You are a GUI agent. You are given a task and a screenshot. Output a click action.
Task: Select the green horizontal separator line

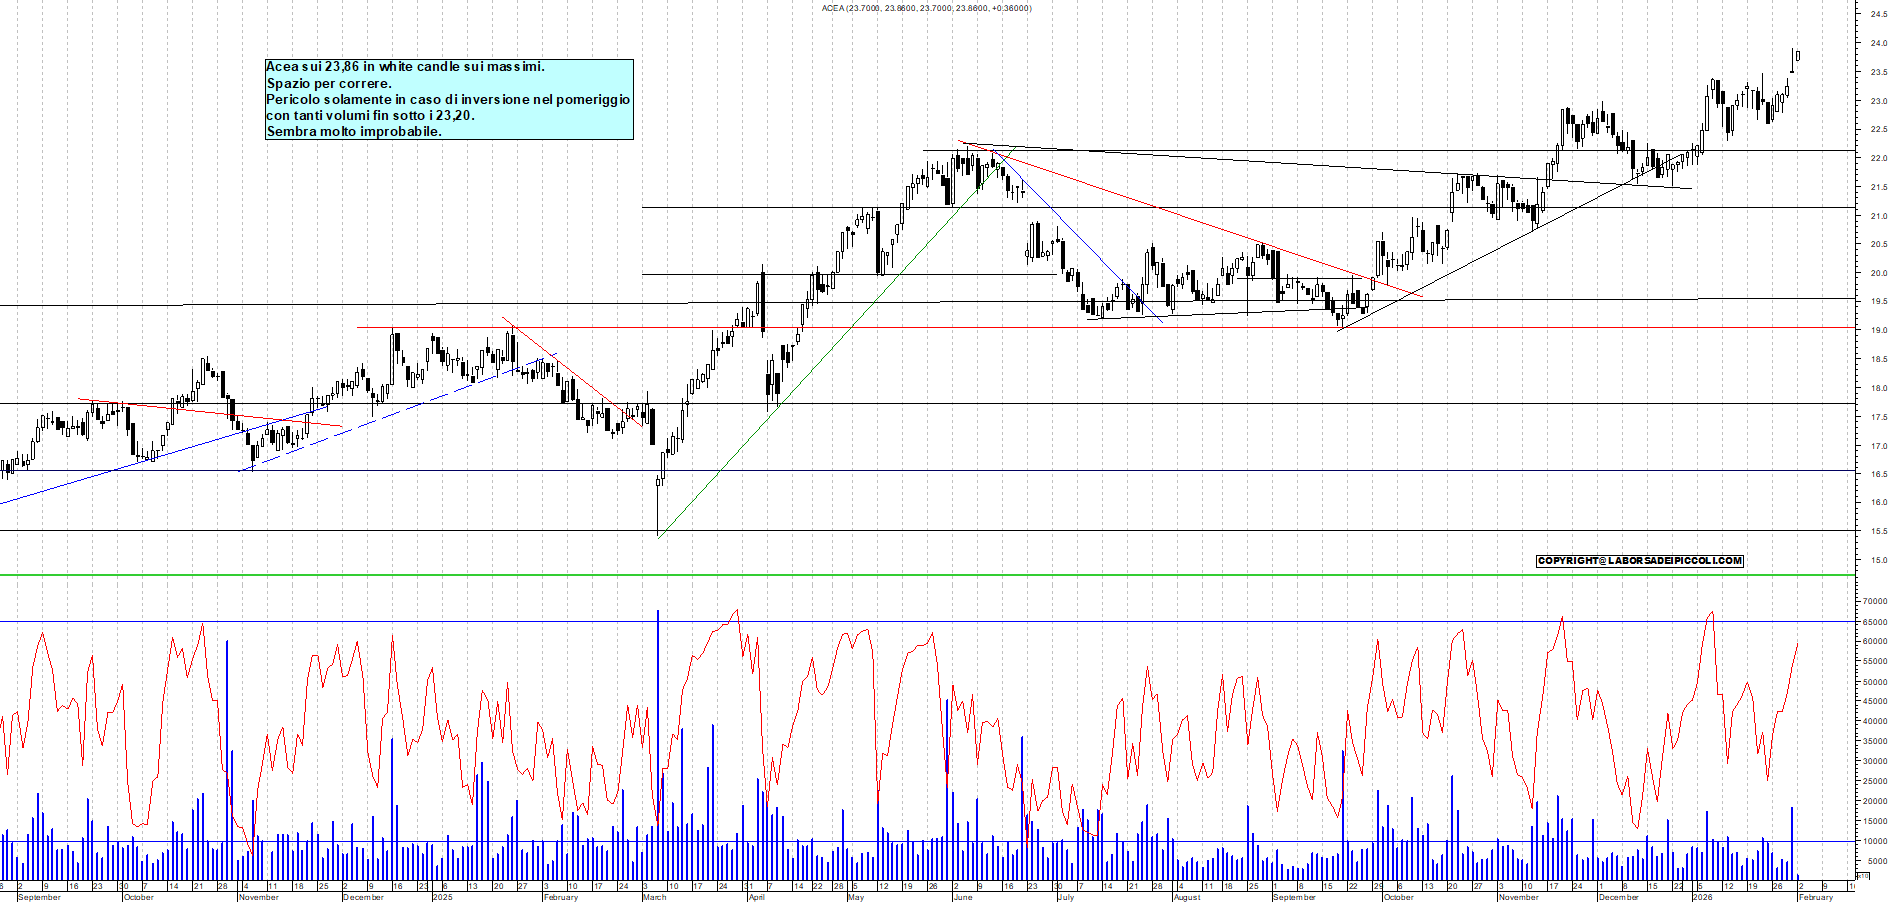click(900, 575)
